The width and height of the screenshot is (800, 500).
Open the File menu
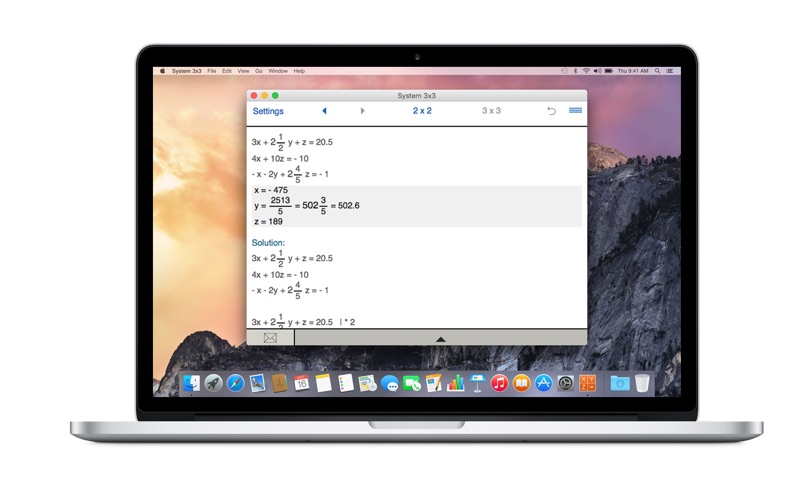[x=212, y=71]
